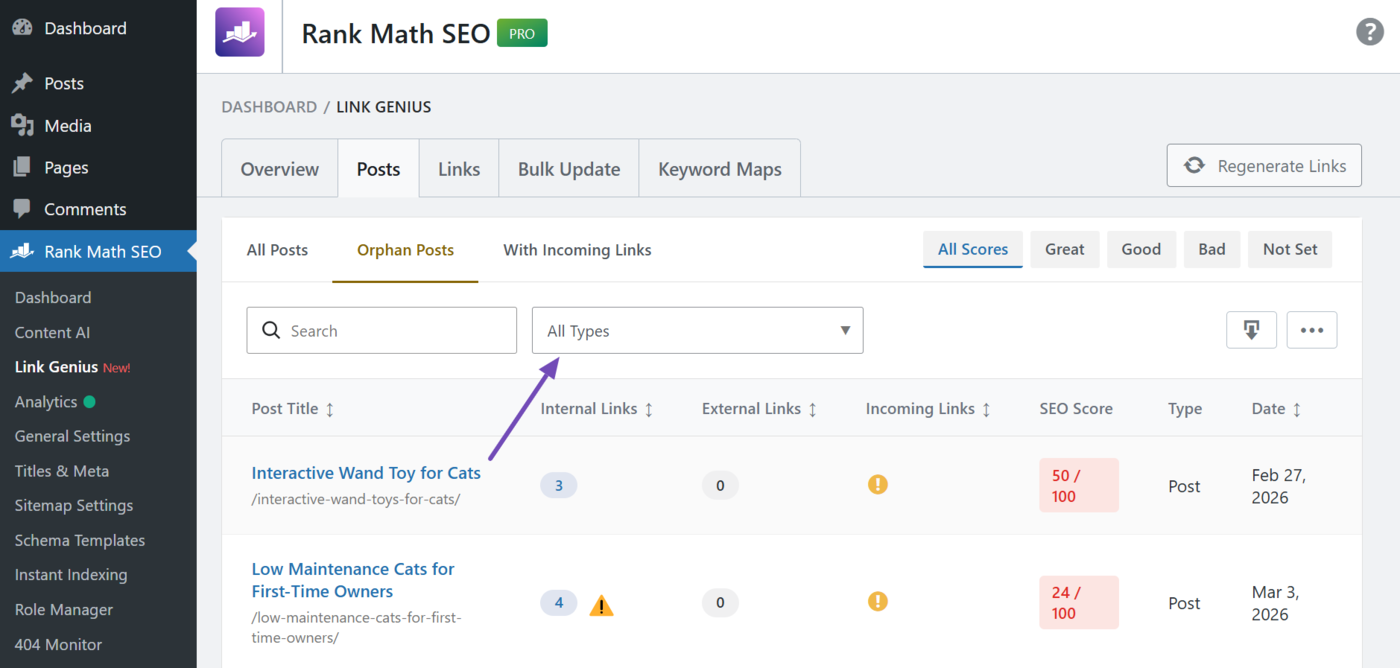The height and width of the screenshot is (668, 1400).
Task: Select the With Incoming Links sub-tab
Action: point(577,250)
